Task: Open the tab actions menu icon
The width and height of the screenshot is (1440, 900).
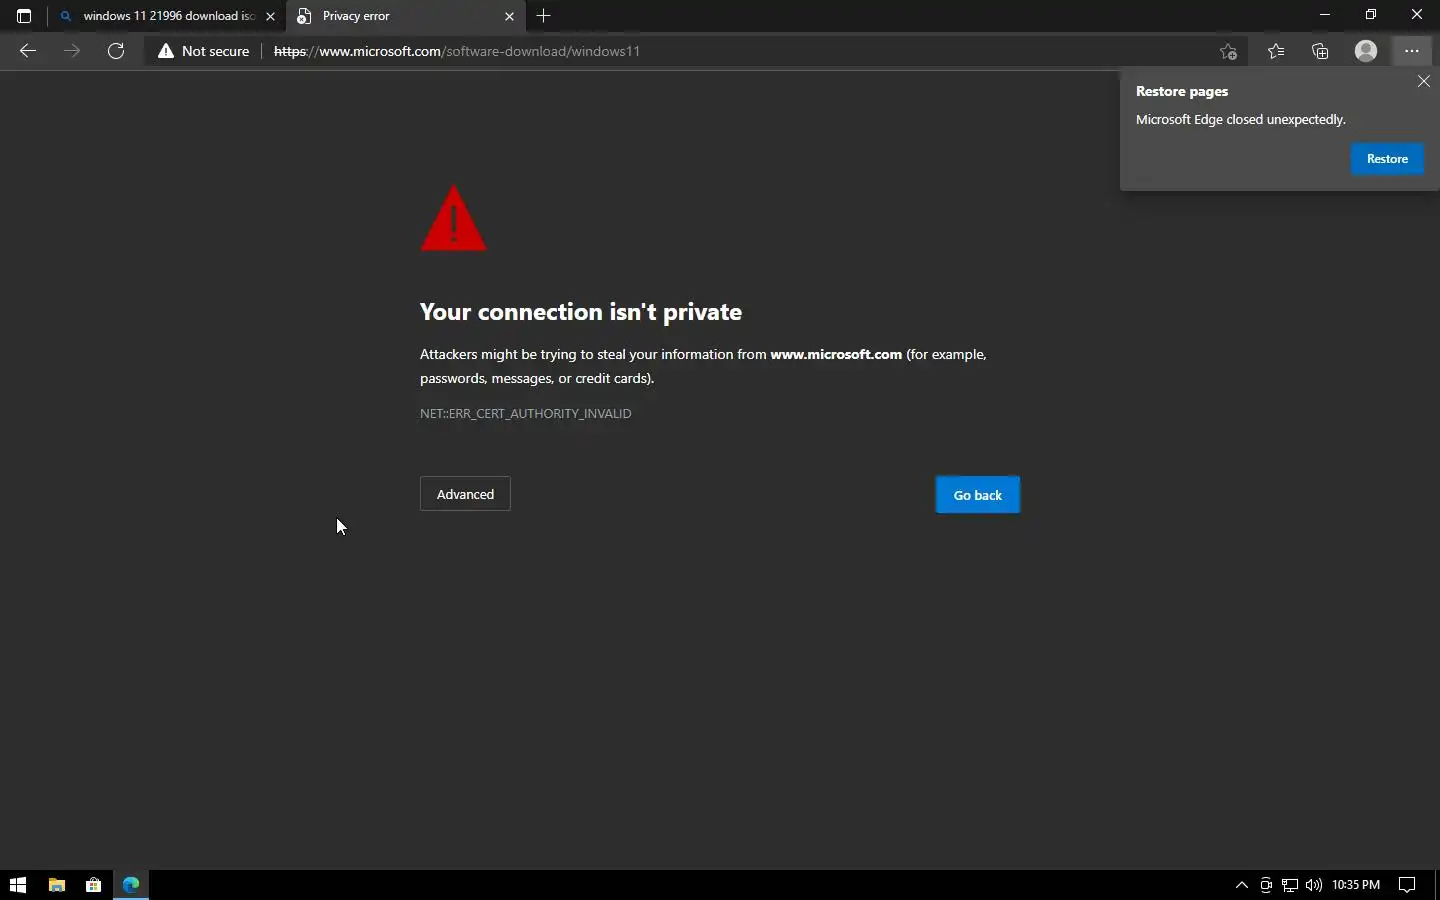Action: pyautogui.click(x=24, y=16)
